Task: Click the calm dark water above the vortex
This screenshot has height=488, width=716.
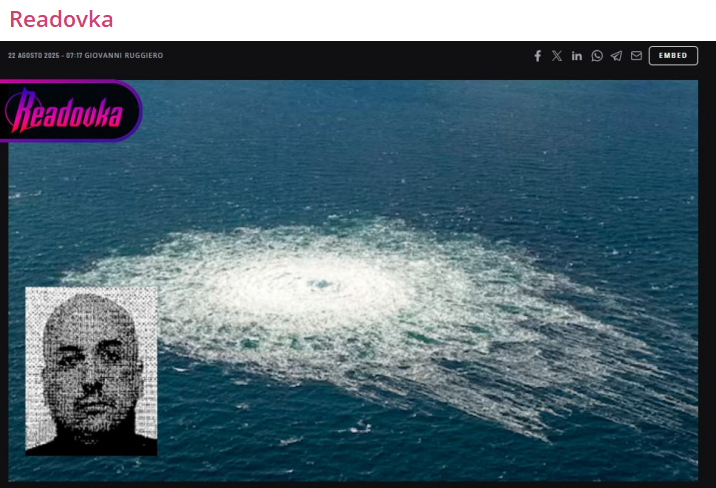Action: coord(400,150)
